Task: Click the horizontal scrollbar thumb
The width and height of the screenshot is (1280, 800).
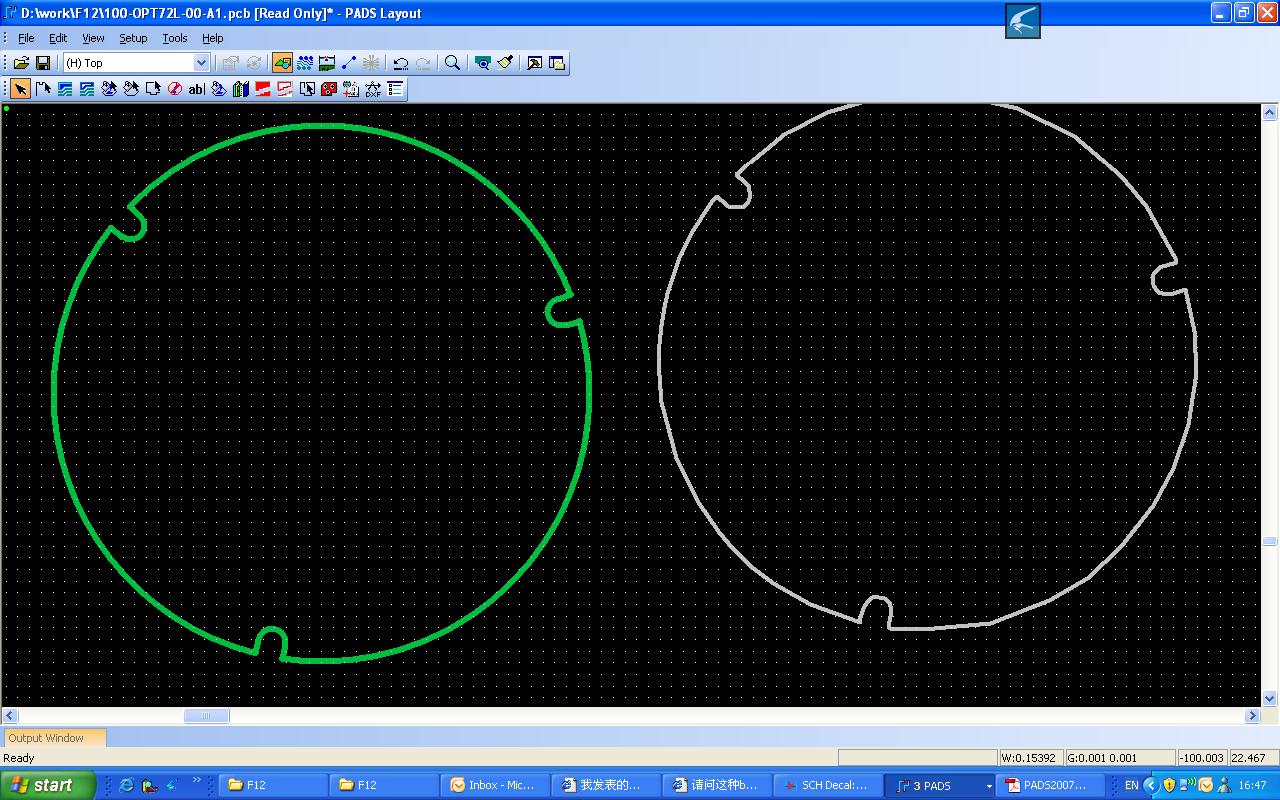Action: (207, 715)
